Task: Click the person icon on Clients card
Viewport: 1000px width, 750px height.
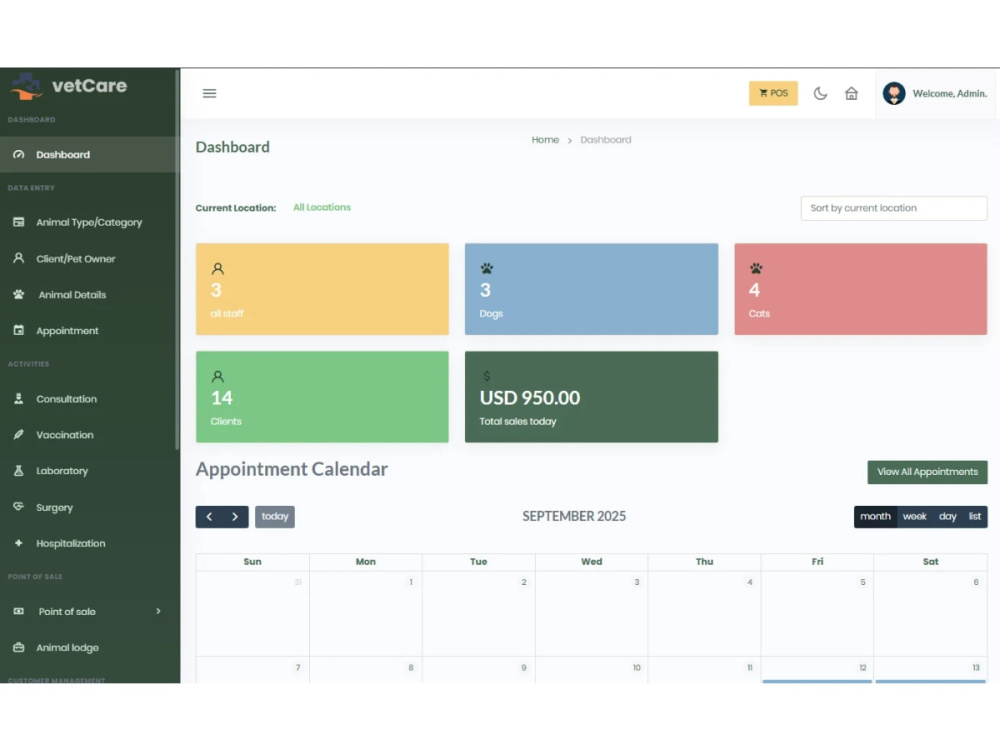Action: (217, 376)
